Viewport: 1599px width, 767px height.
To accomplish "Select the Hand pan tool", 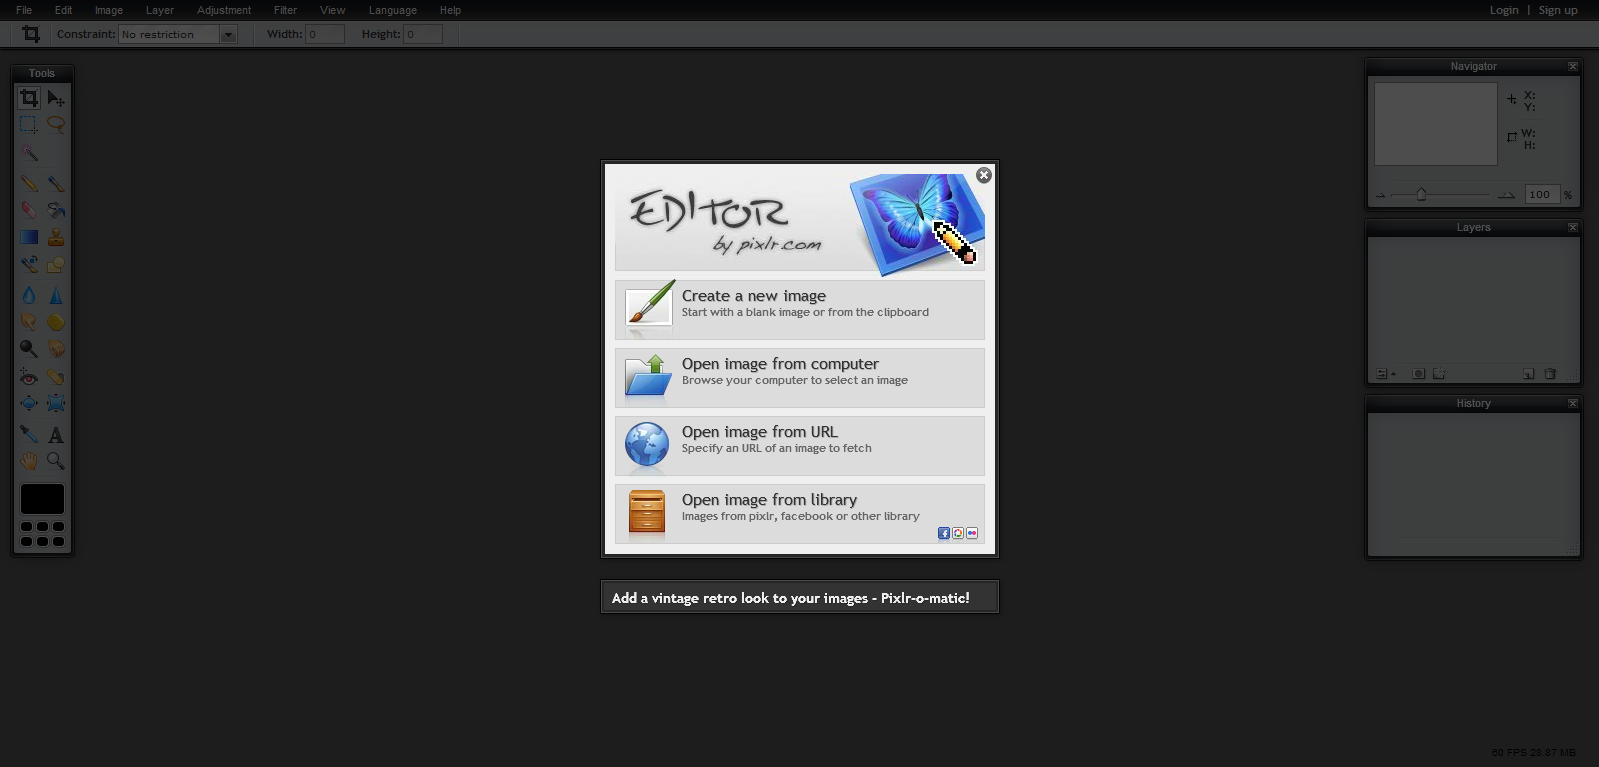I will tap(29, 461).
